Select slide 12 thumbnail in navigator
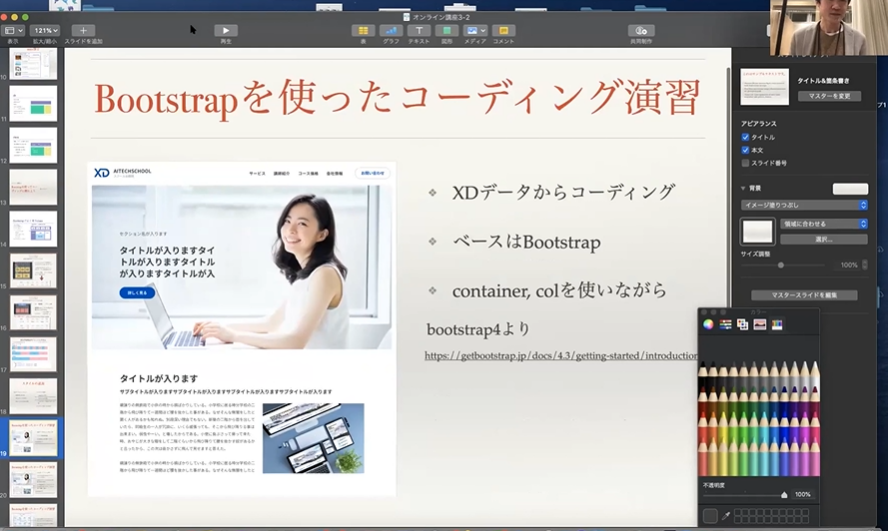Viewport: 888px width, 531px height. pos(33,146)
